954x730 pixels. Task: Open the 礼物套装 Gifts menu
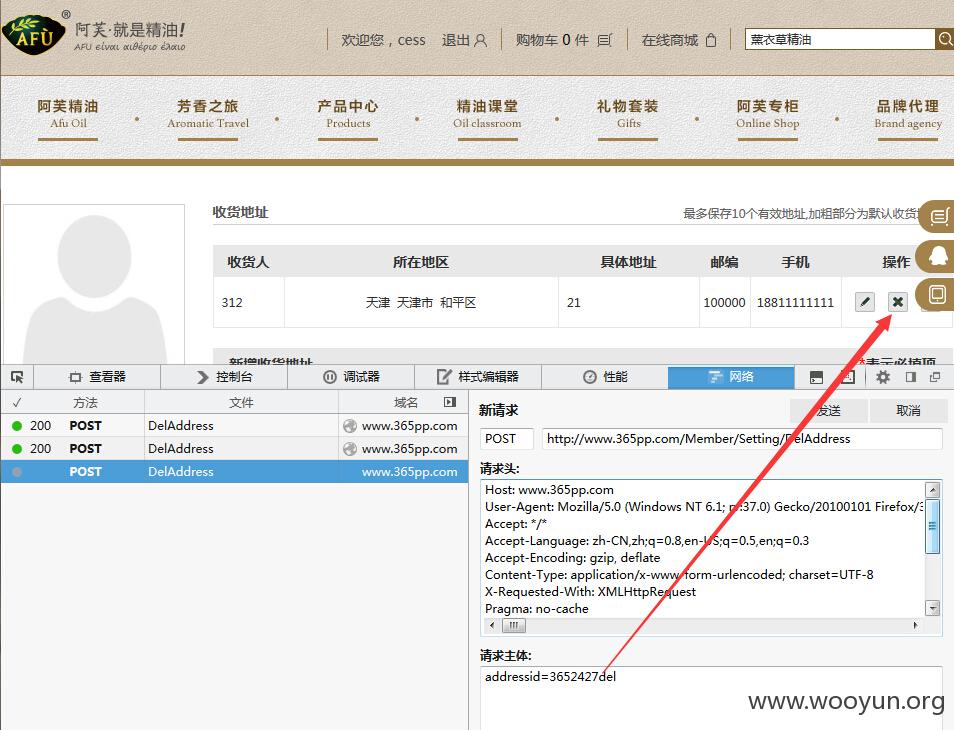628,116
